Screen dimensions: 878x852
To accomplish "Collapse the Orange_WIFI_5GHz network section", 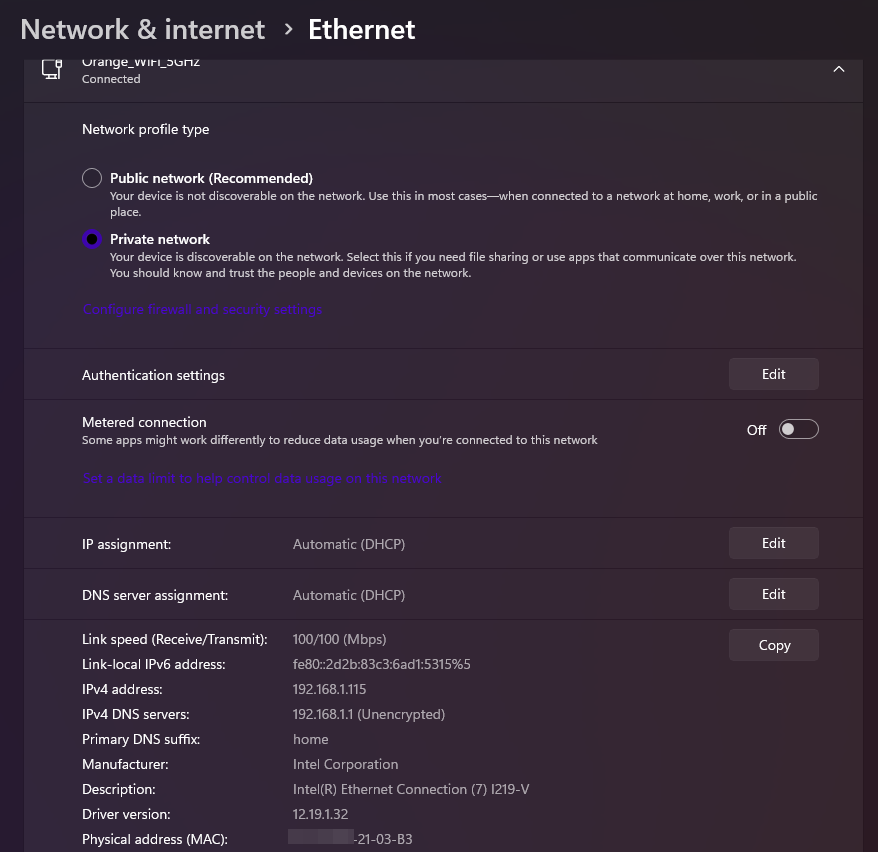I will point(839,69).
